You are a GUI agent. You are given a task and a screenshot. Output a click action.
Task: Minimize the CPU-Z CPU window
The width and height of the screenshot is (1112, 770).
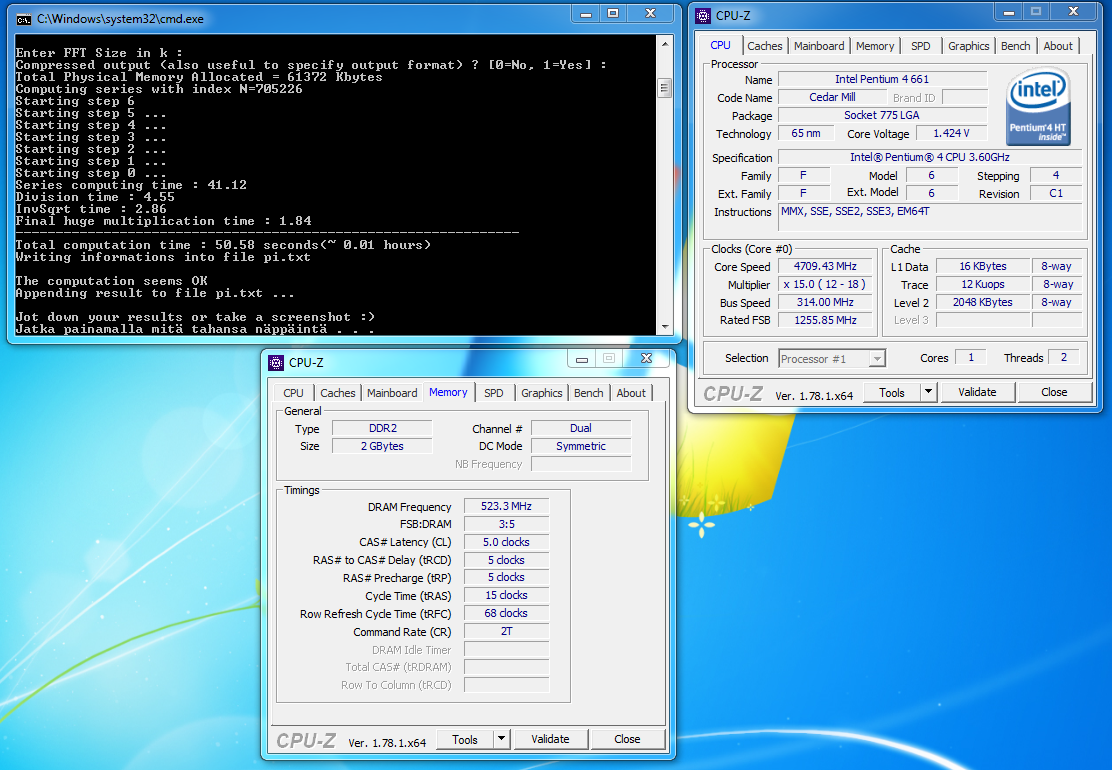click(x=1008, y=11)
